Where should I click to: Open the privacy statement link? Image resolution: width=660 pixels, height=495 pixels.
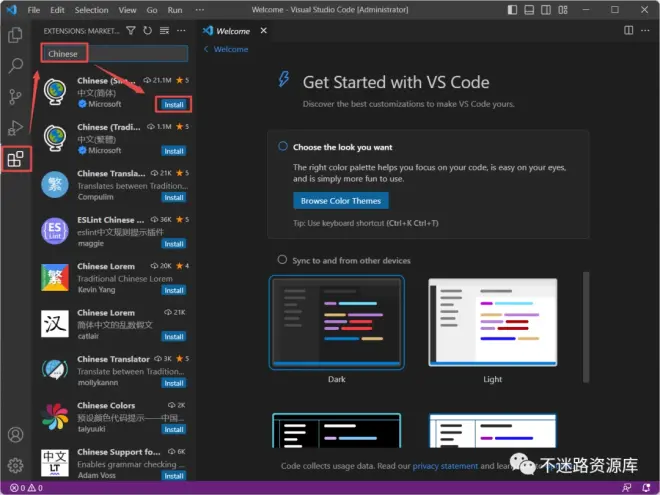(x=445, y=466)
